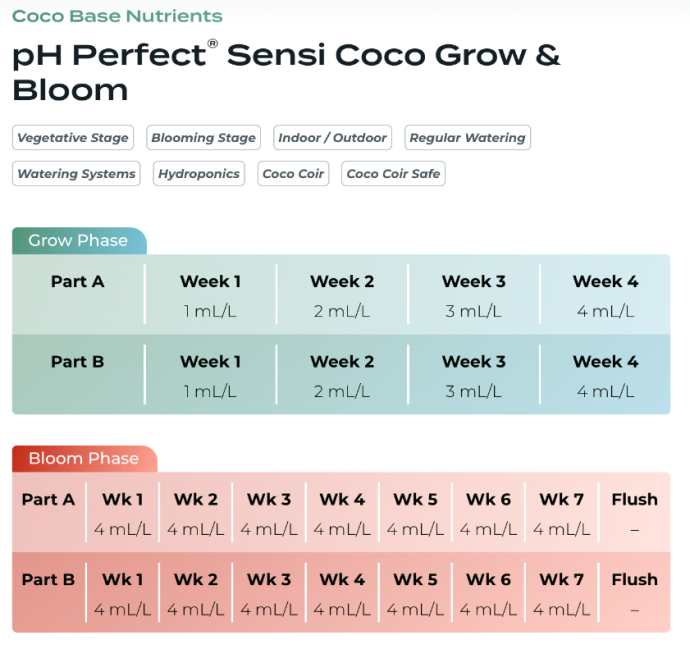Viewport: 690px width, 649px height.
Task: Click the Vegetative Stage tag
Action: point(73,138)
